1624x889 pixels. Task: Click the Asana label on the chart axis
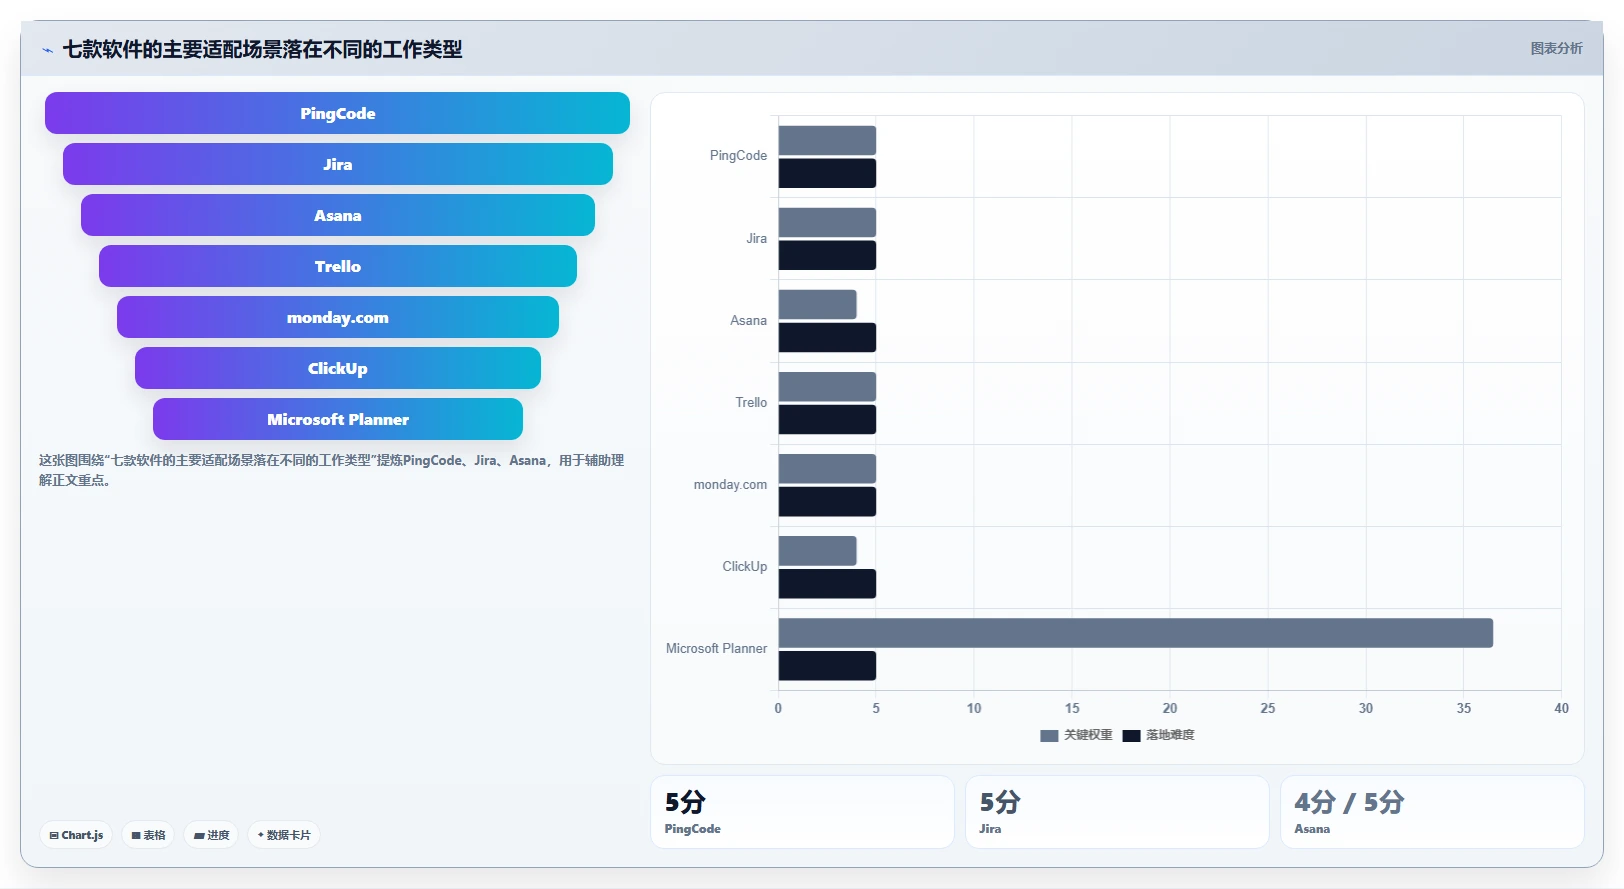point(748,320)
